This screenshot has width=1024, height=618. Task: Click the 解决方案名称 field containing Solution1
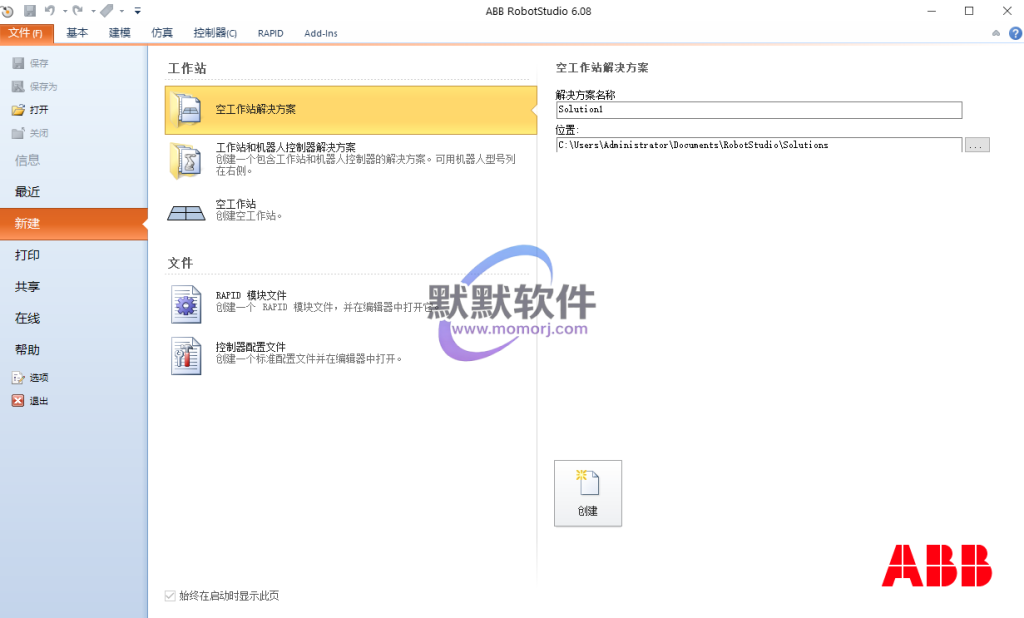759,110
